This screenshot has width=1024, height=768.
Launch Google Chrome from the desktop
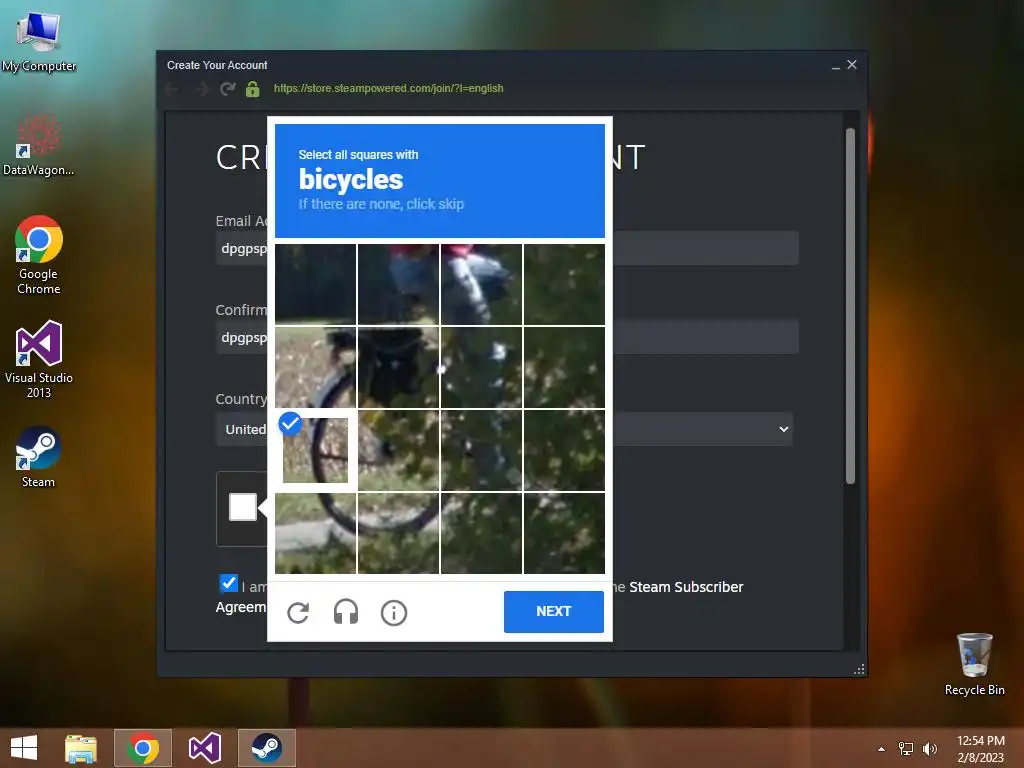[39, 255]
